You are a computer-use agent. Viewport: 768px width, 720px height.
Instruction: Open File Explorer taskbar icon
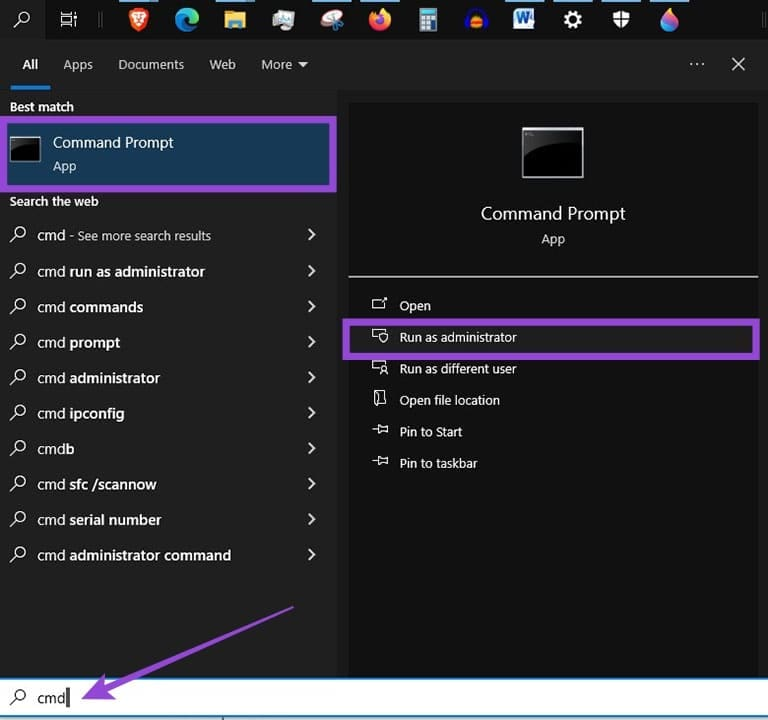click(235, 20)
